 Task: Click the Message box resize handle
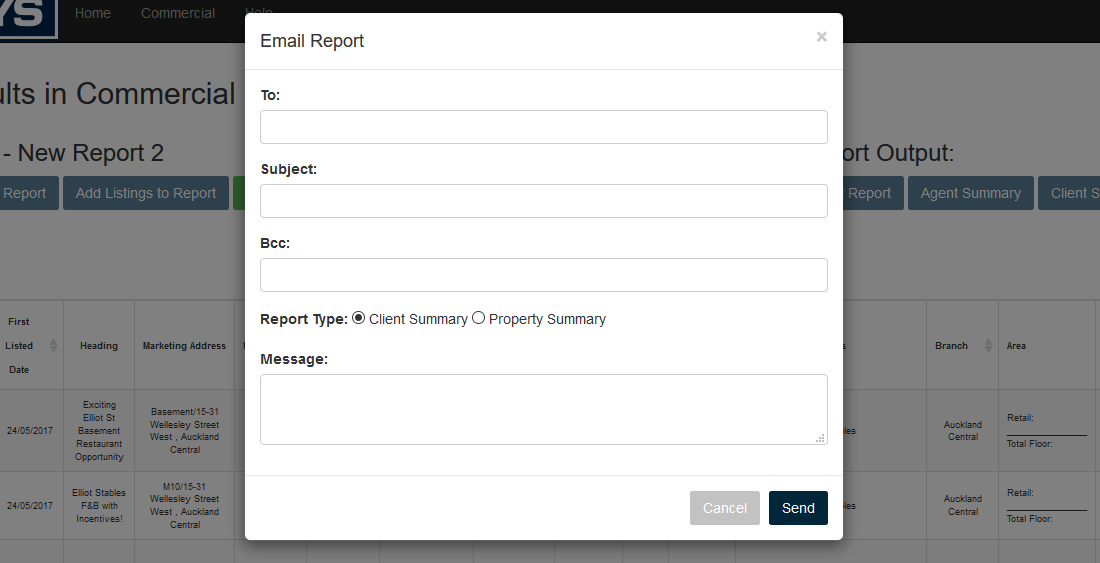coord(821,438)
